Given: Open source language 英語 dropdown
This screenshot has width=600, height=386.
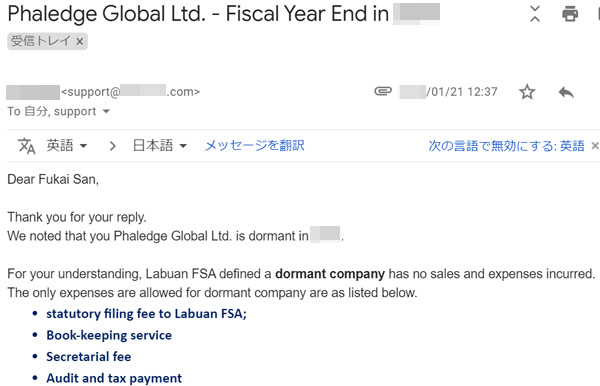Looking at the screenshot, I should coord(67,146).
